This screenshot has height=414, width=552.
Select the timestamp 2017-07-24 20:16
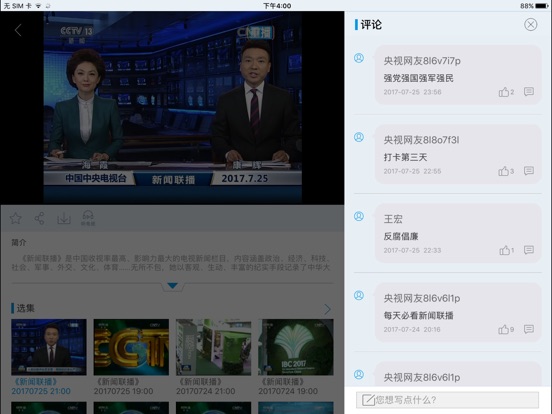[x=412, y=330]
